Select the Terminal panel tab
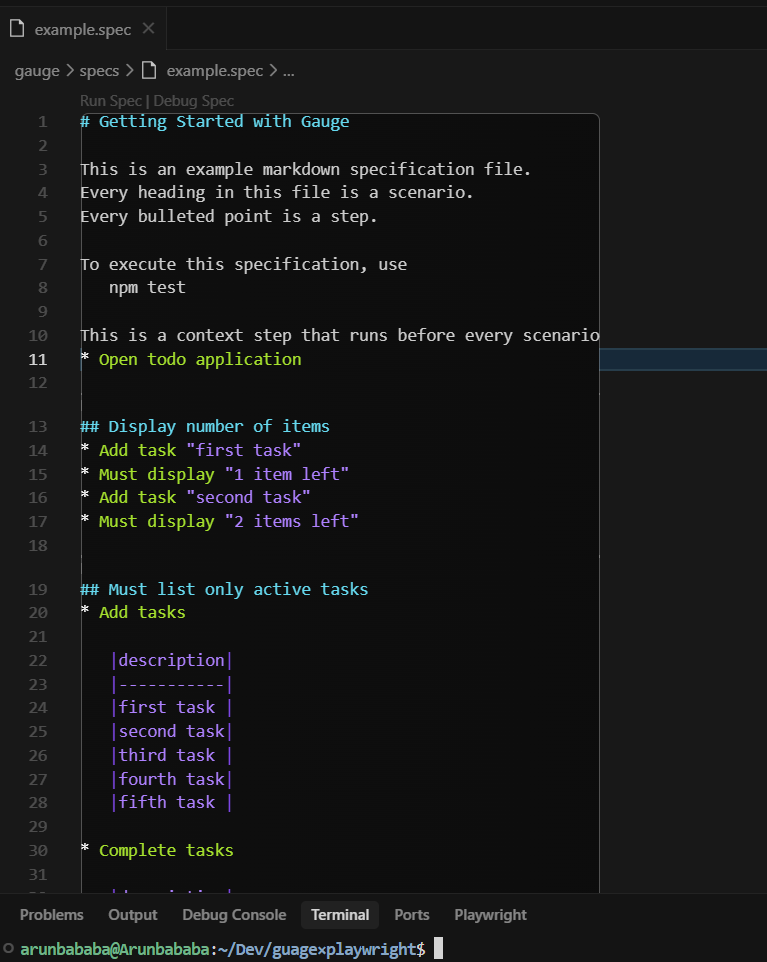This screenshot has width=767, height=962. (x=340, y=915)
